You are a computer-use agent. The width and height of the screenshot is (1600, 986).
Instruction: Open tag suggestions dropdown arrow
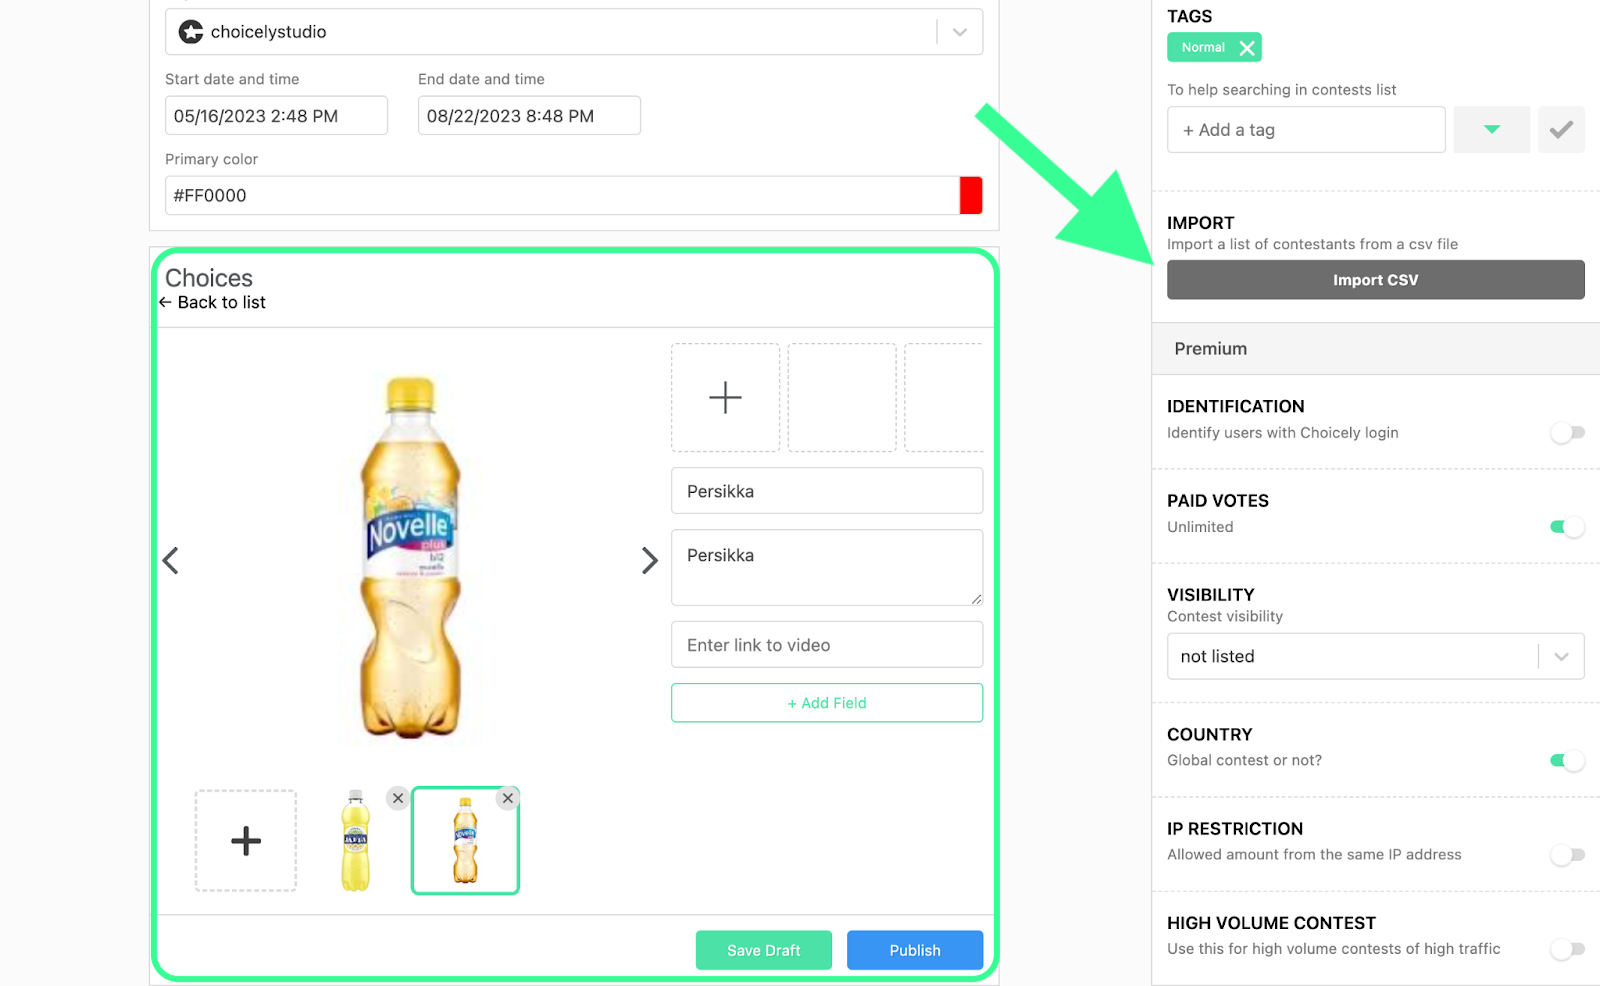click(x=1492, y=129)
